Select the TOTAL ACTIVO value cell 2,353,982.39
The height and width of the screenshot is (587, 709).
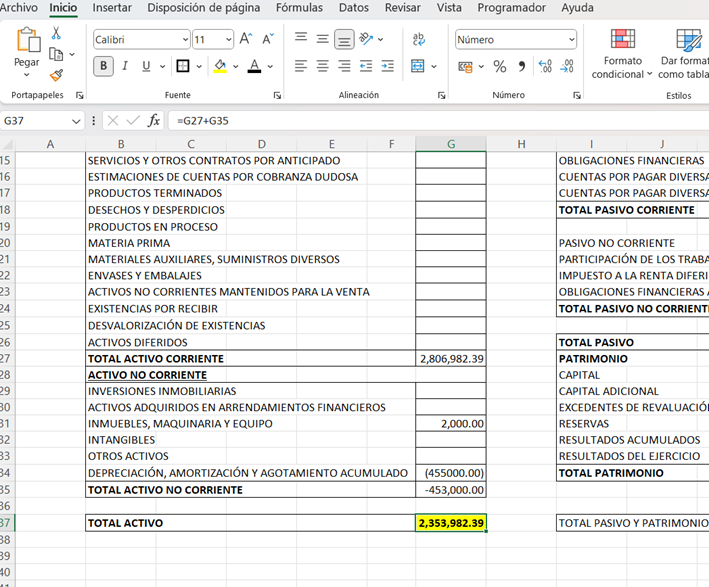451,523
